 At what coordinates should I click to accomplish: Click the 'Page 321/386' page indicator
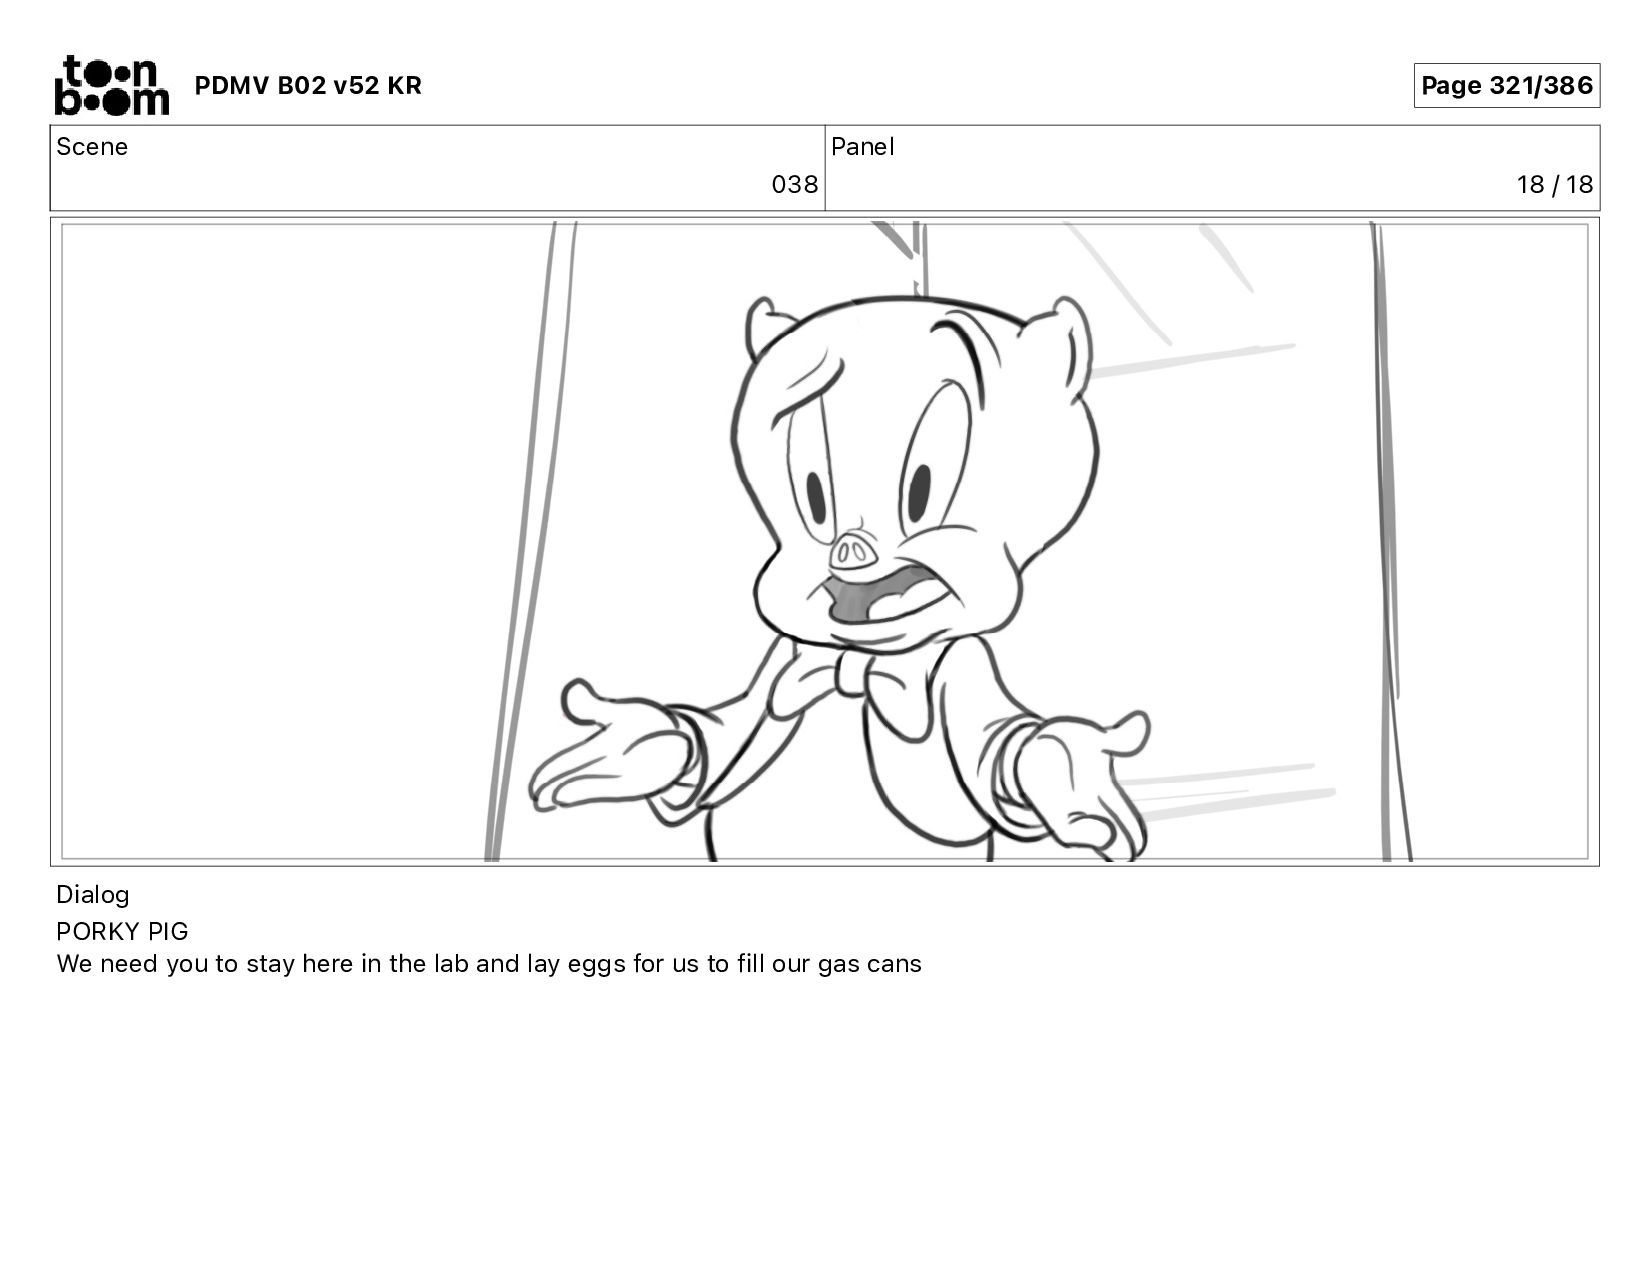pos(1506,85)
